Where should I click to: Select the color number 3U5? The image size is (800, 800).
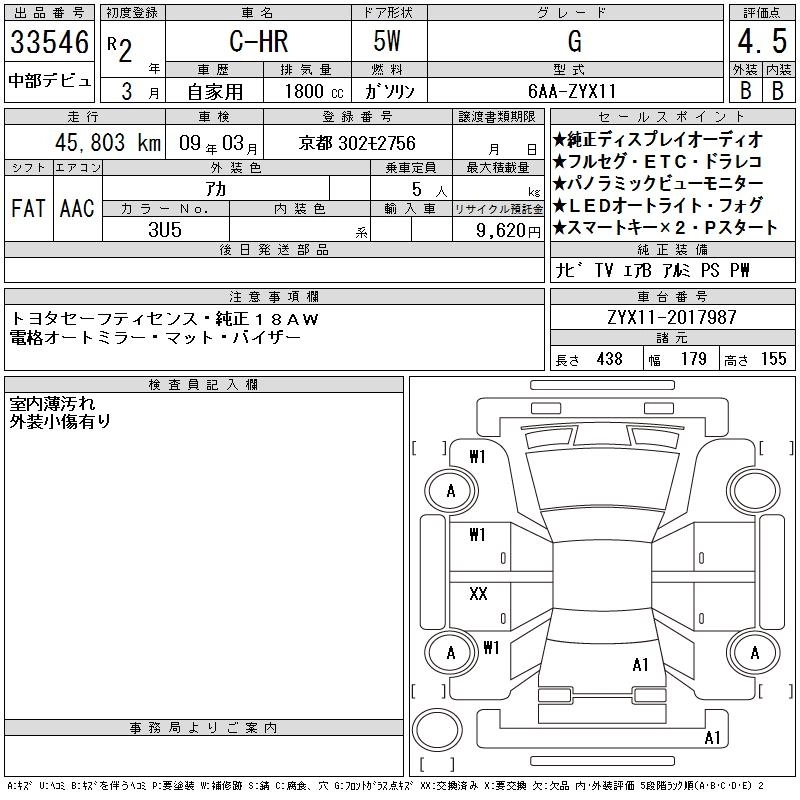click(x=165, y=230)
